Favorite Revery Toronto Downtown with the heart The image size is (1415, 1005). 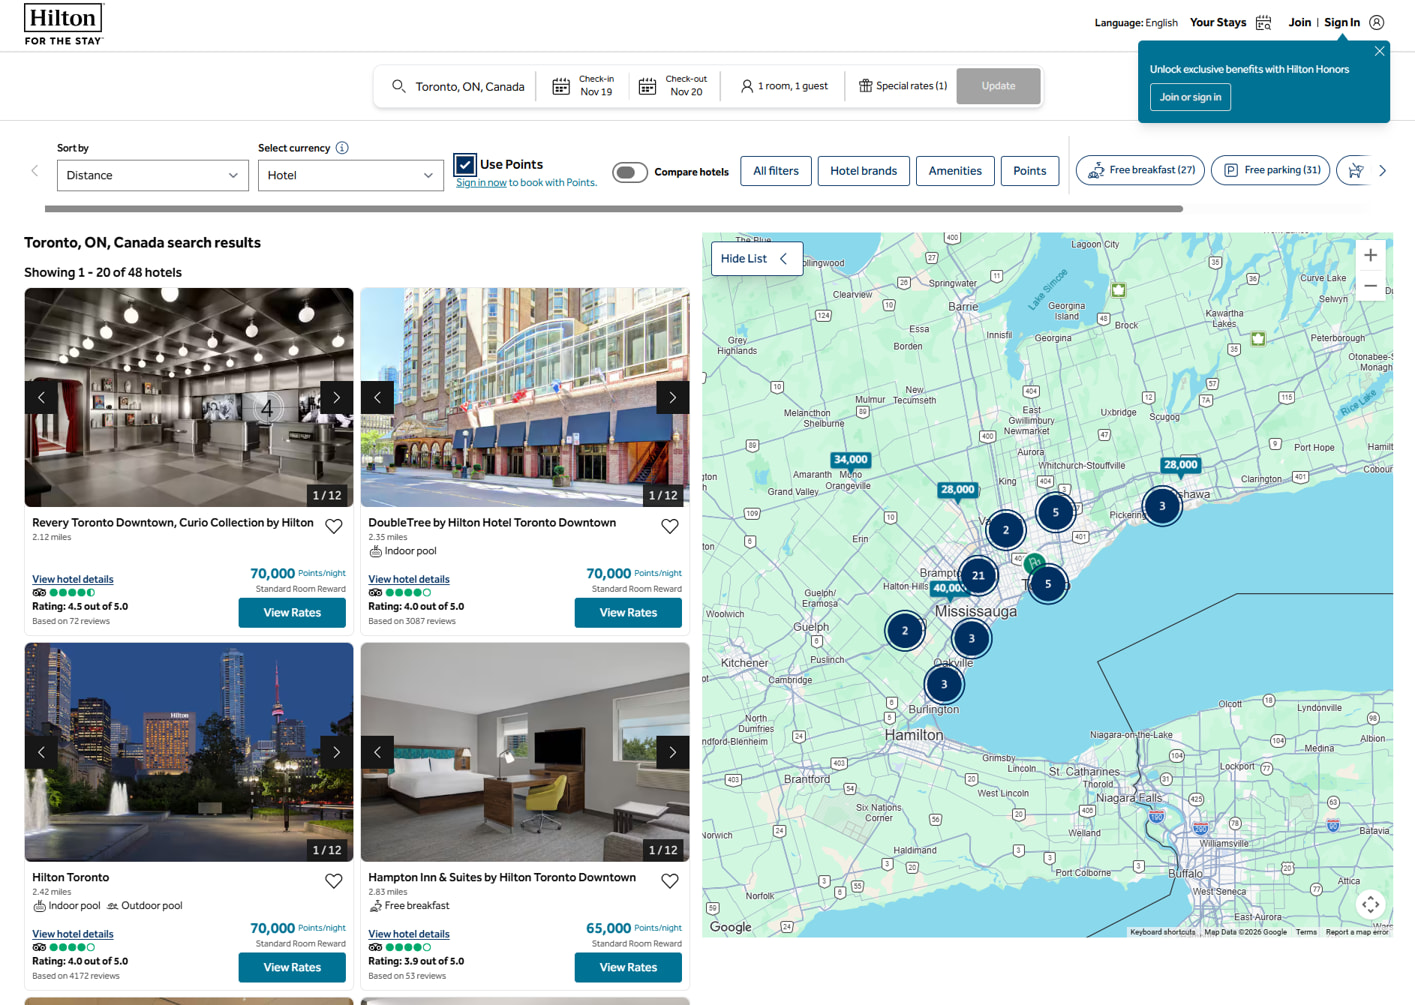pyautogui.click(x=334, y=526)
